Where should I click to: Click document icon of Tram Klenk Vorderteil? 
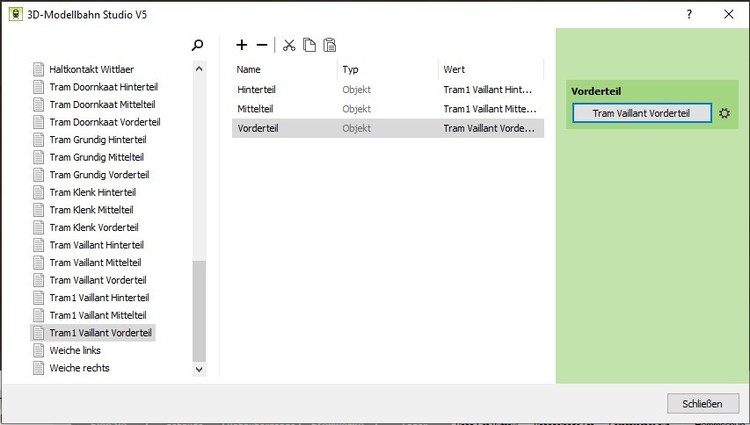39,228
